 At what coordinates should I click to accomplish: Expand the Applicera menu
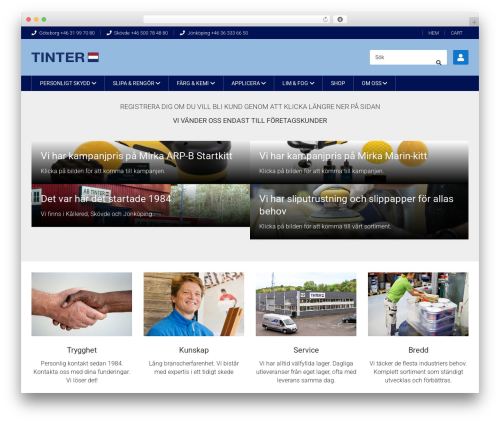[248, 83]
